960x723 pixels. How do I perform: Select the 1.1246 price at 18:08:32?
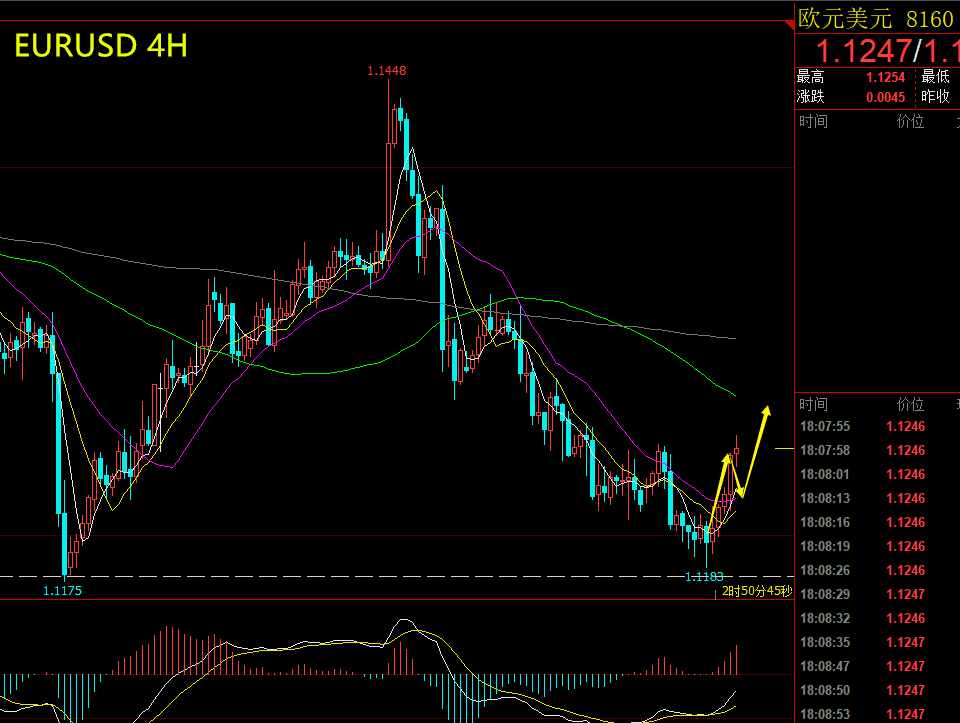click(906, 618)
